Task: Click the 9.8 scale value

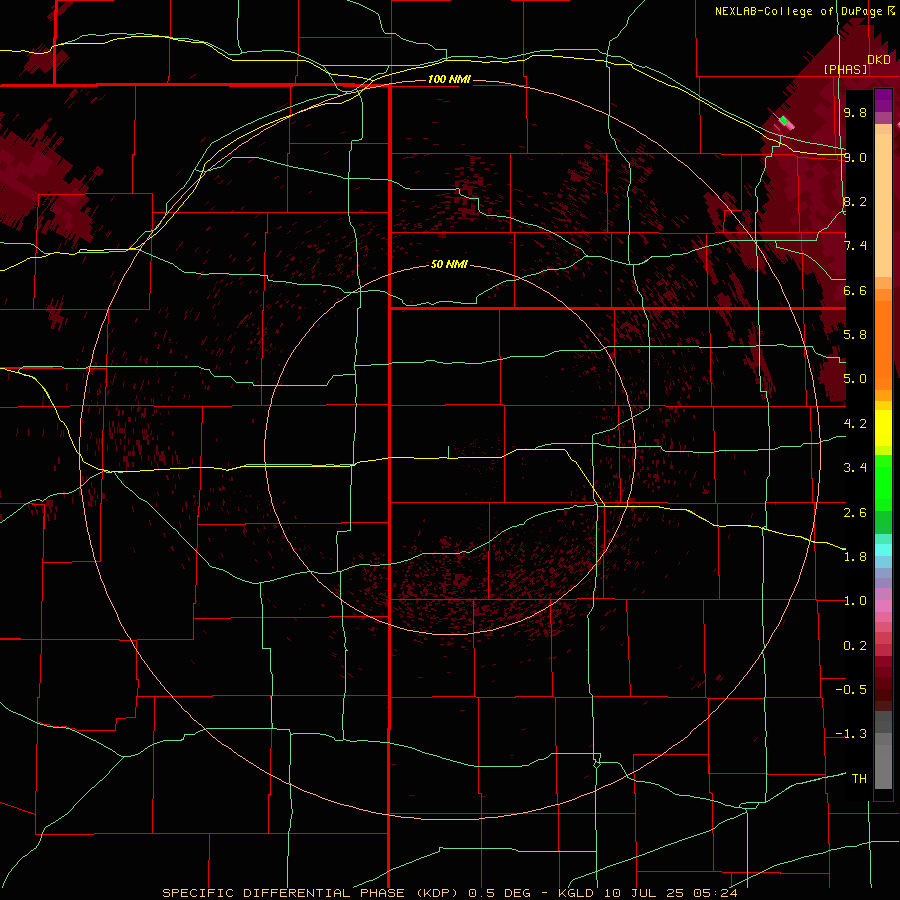Action: pyautogui.click(x=855, y=112)
